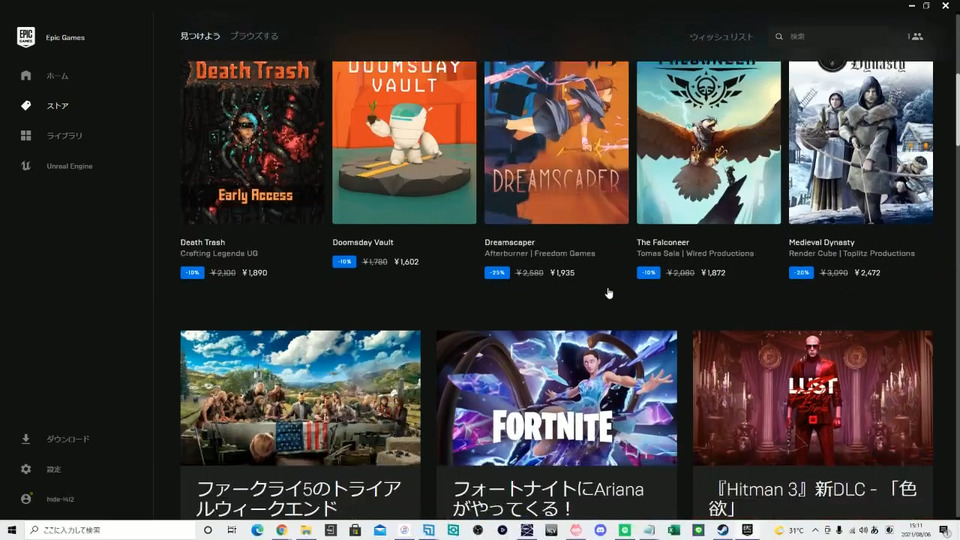The image size is (960, 540).
Task: Click the search magnifier icon
Action: click(x=779, y=37)
